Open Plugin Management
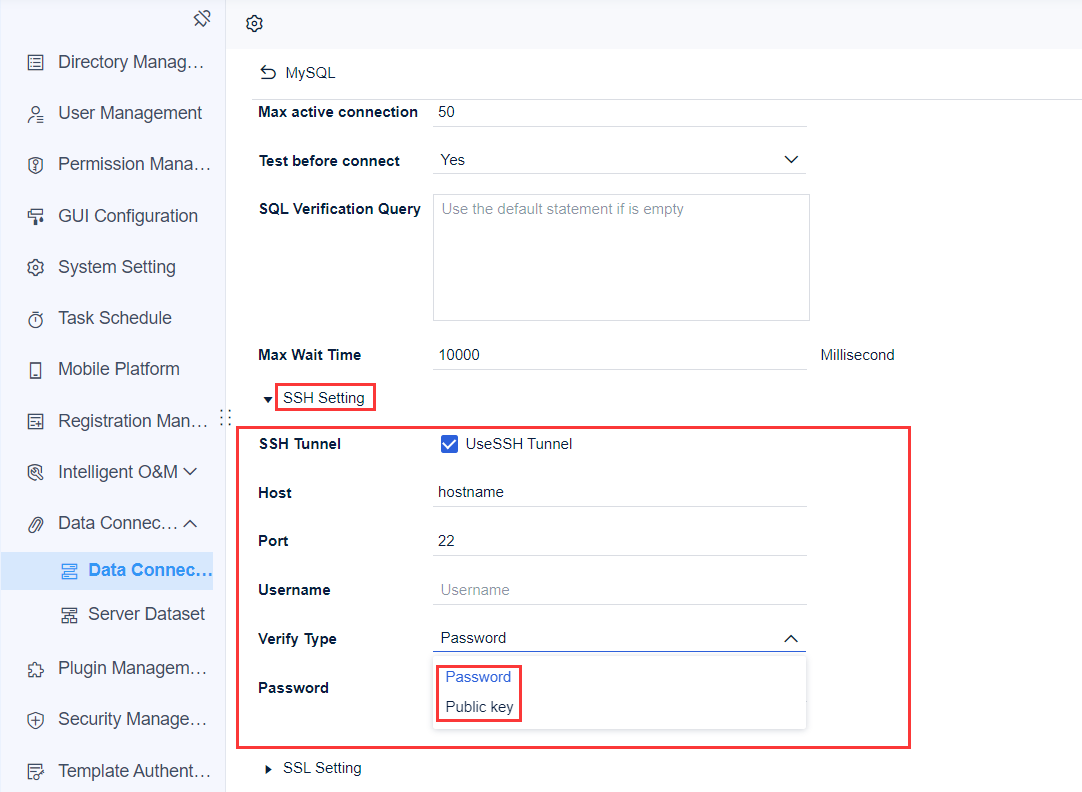Image resolution: width=1082 pixels, height=792 pixels. tap(36, 668)
